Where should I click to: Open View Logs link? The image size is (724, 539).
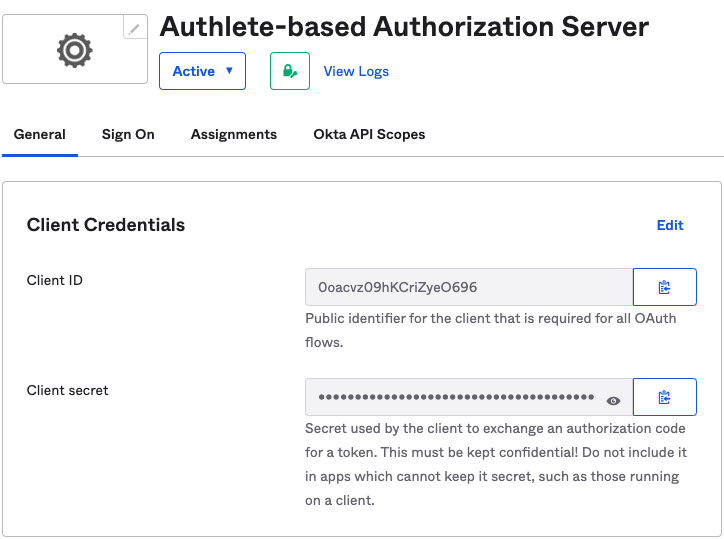356,72
